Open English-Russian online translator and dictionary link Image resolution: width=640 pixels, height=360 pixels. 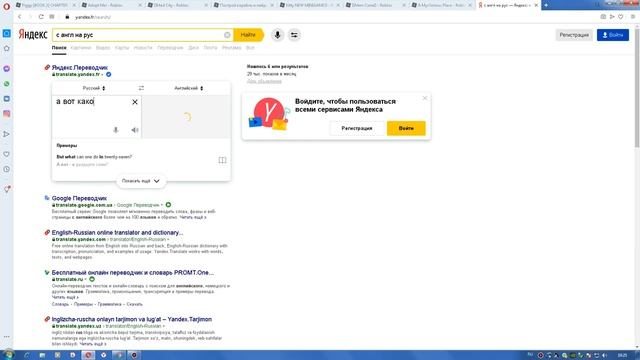pyautogui.click(x=117, y=232)
